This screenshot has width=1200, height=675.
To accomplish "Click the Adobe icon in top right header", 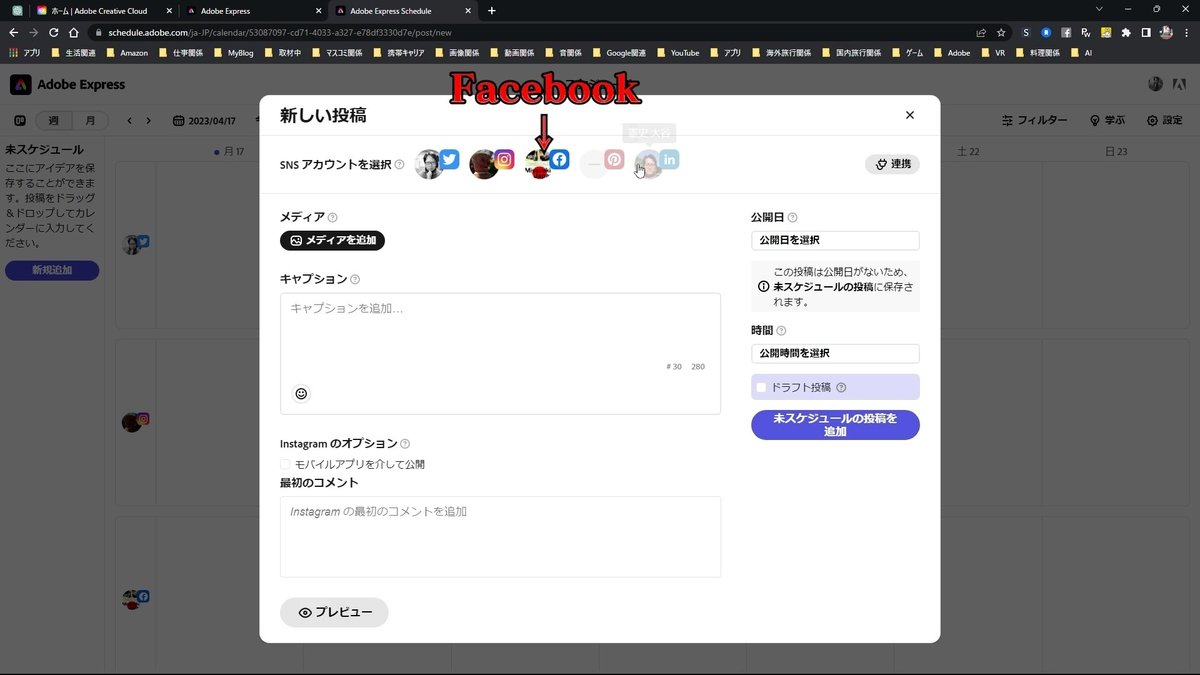I will (1181, 84).
